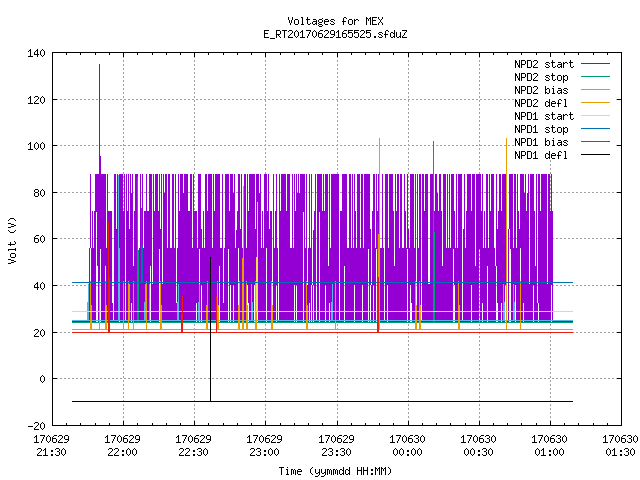Click the black NPD1 defl vertical spike

(x=211, y=329)
